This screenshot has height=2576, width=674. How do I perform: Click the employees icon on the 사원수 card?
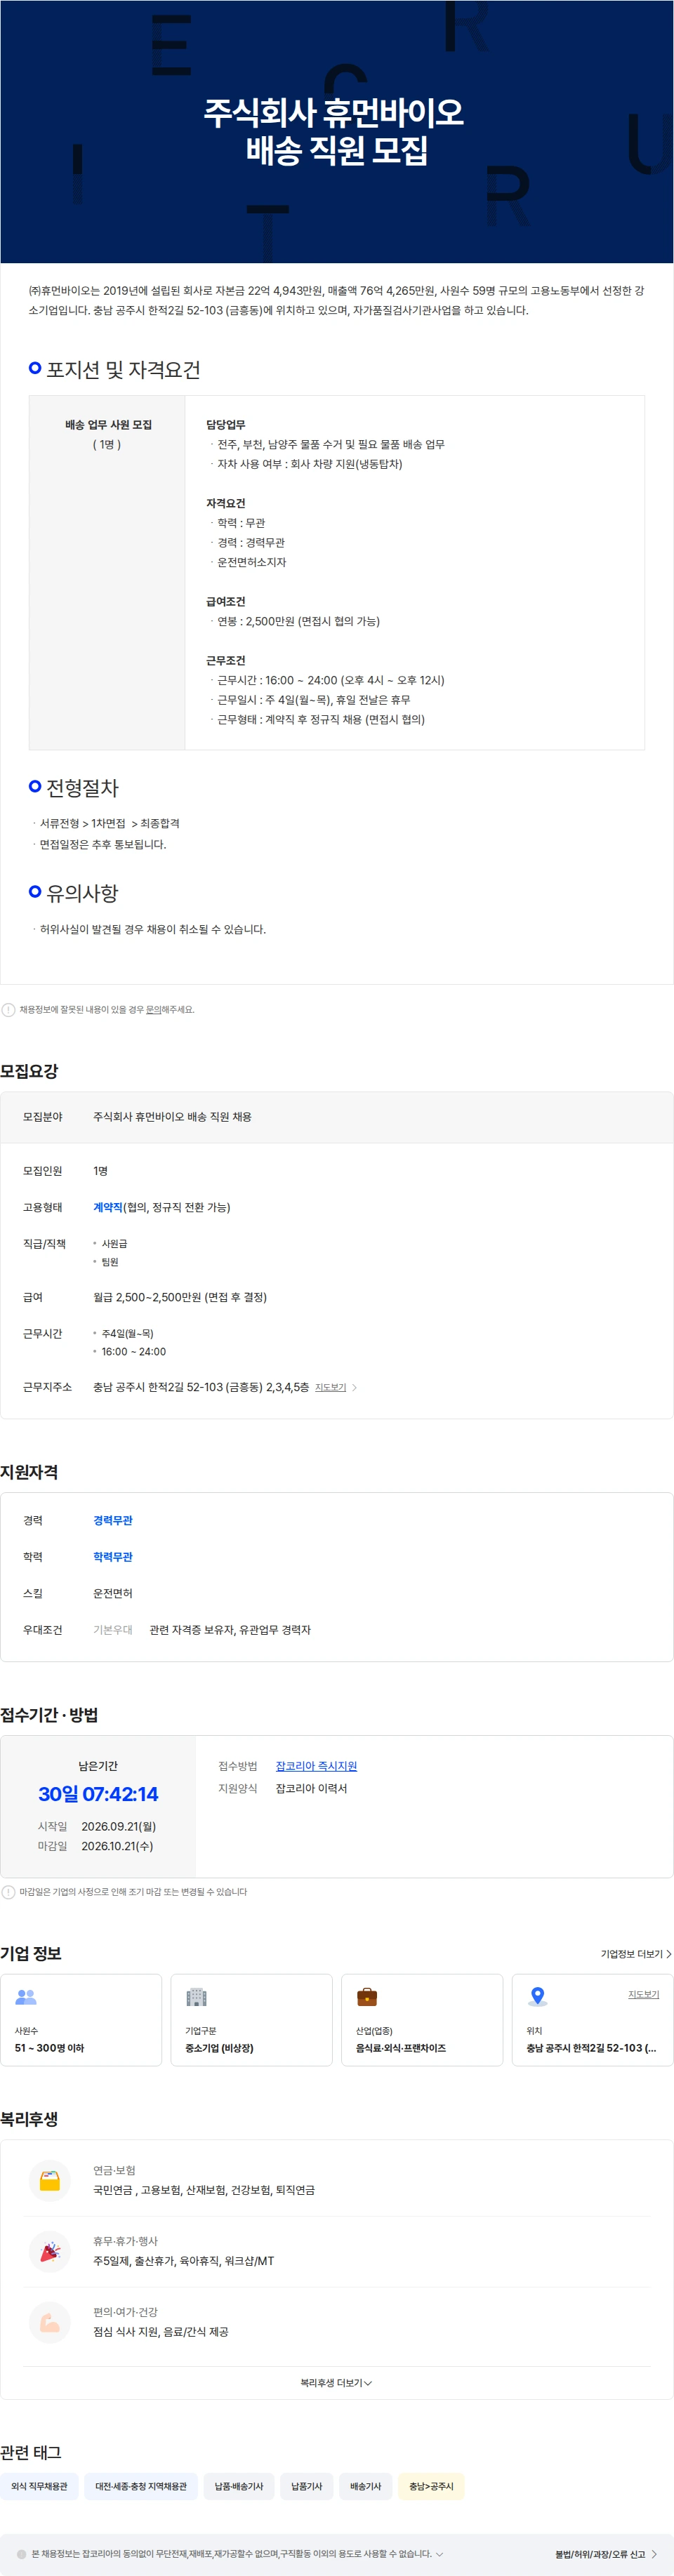[x=26, y=1997]
